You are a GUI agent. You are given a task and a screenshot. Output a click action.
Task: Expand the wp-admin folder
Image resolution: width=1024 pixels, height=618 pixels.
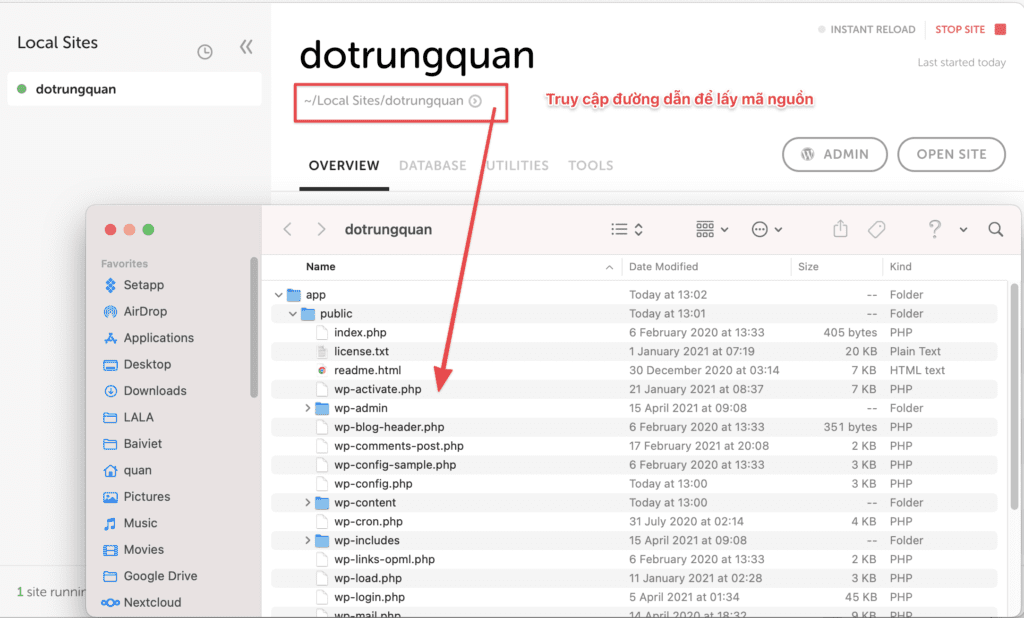308,408
